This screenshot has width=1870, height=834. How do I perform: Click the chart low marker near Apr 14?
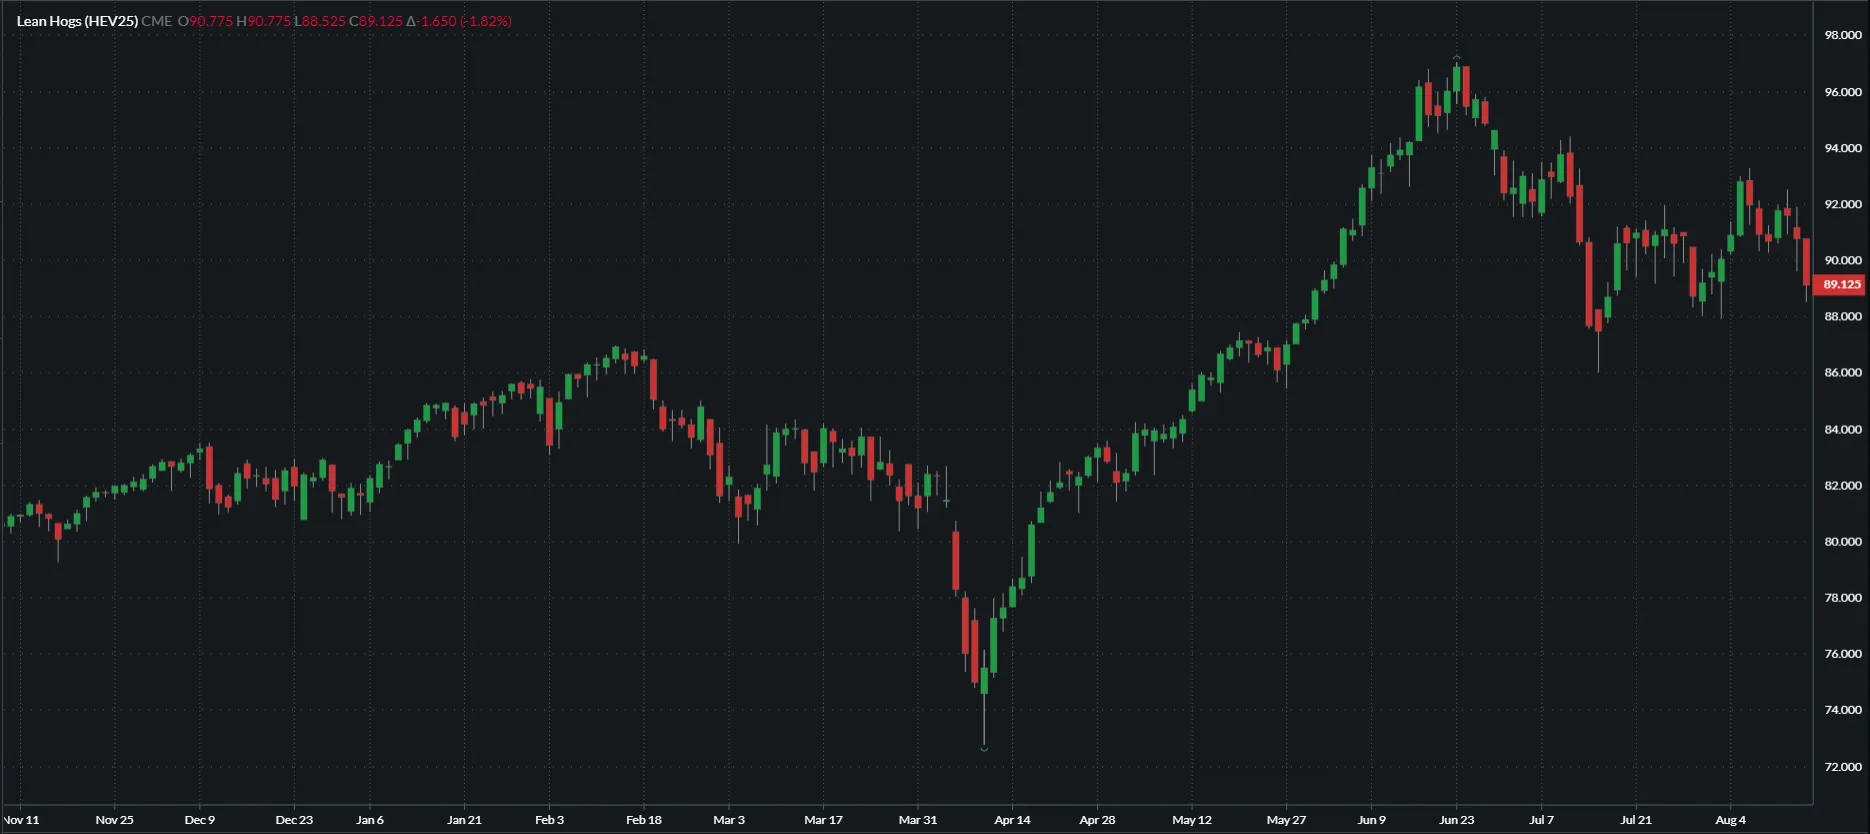pyautogui.click(x=984, y=748)
